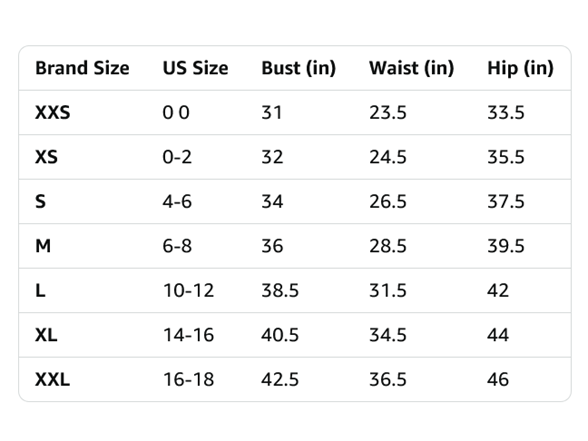Click the 38.5 bust measurement
The width and height of the screenshot is (588, 441).
click(x=280, y=290)
